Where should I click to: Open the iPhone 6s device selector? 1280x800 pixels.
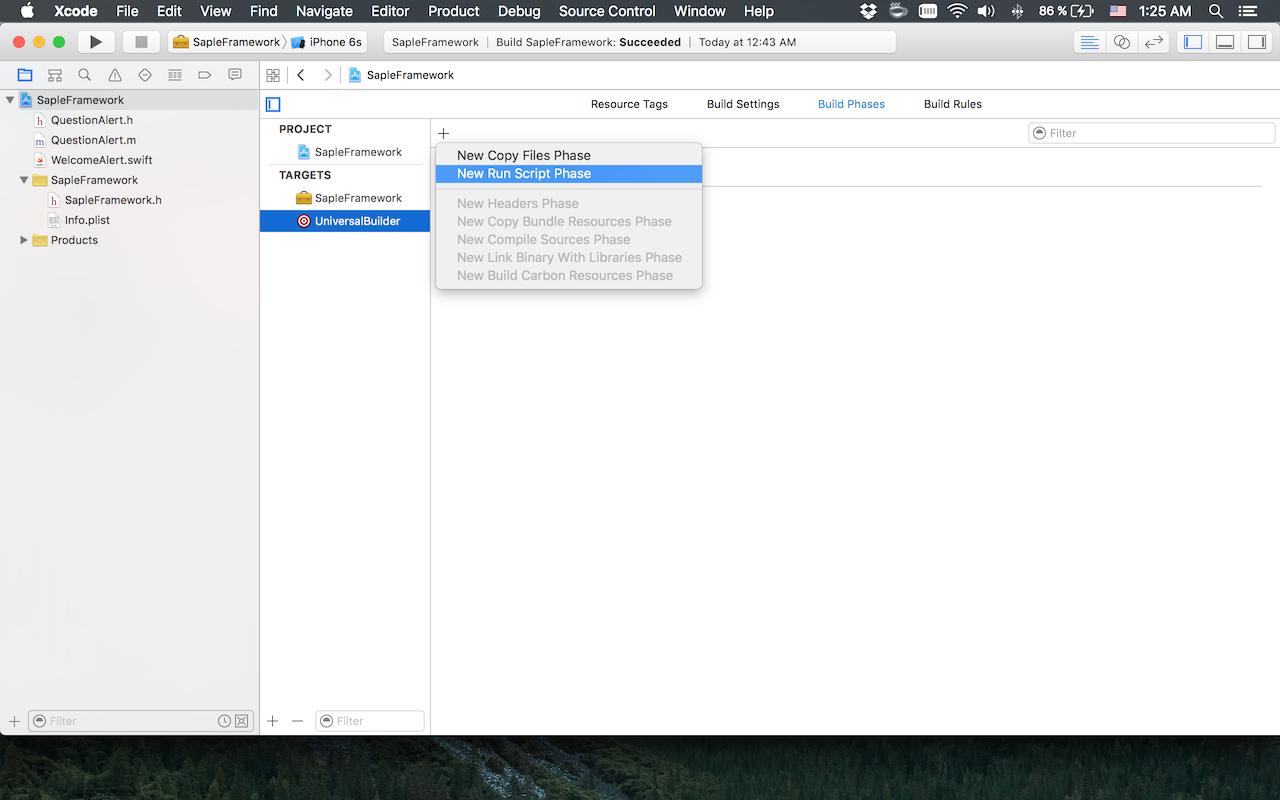pos(328,42)
